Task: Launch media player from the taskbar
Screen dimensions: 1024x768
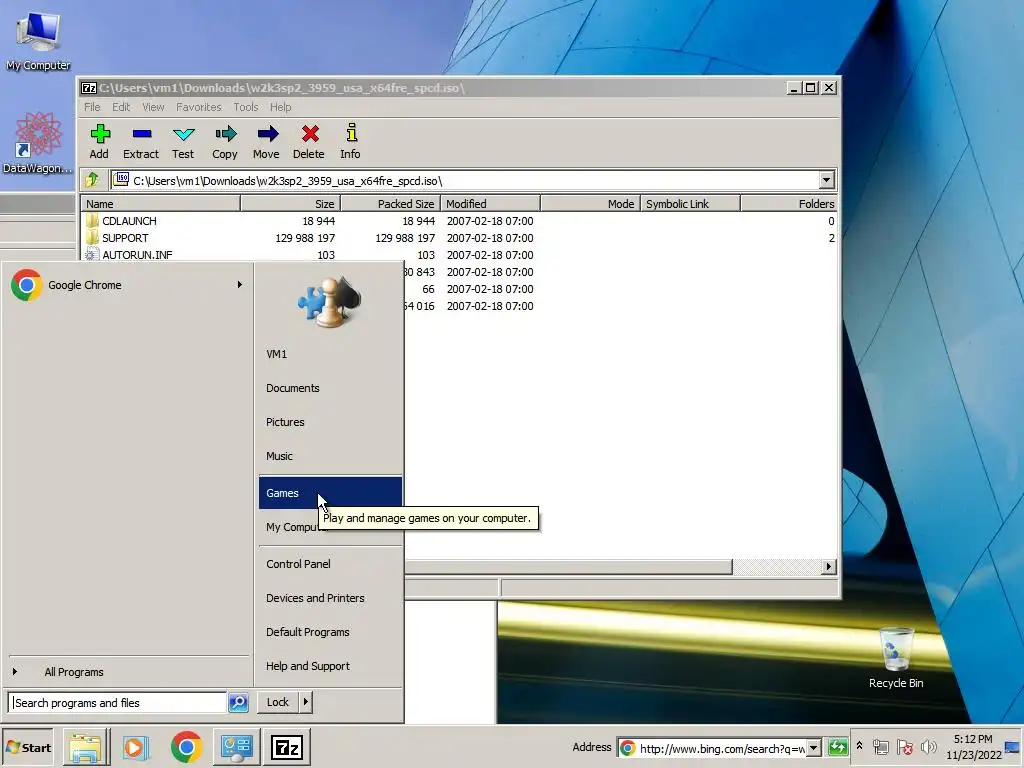Action: click(x=136, y=747)
